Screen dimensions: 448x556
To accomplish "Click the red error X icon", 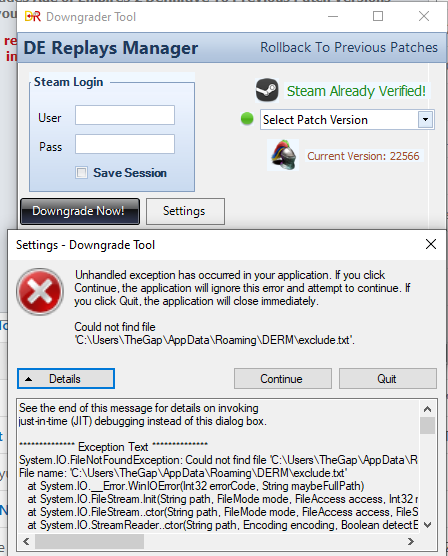I will 40,291.
